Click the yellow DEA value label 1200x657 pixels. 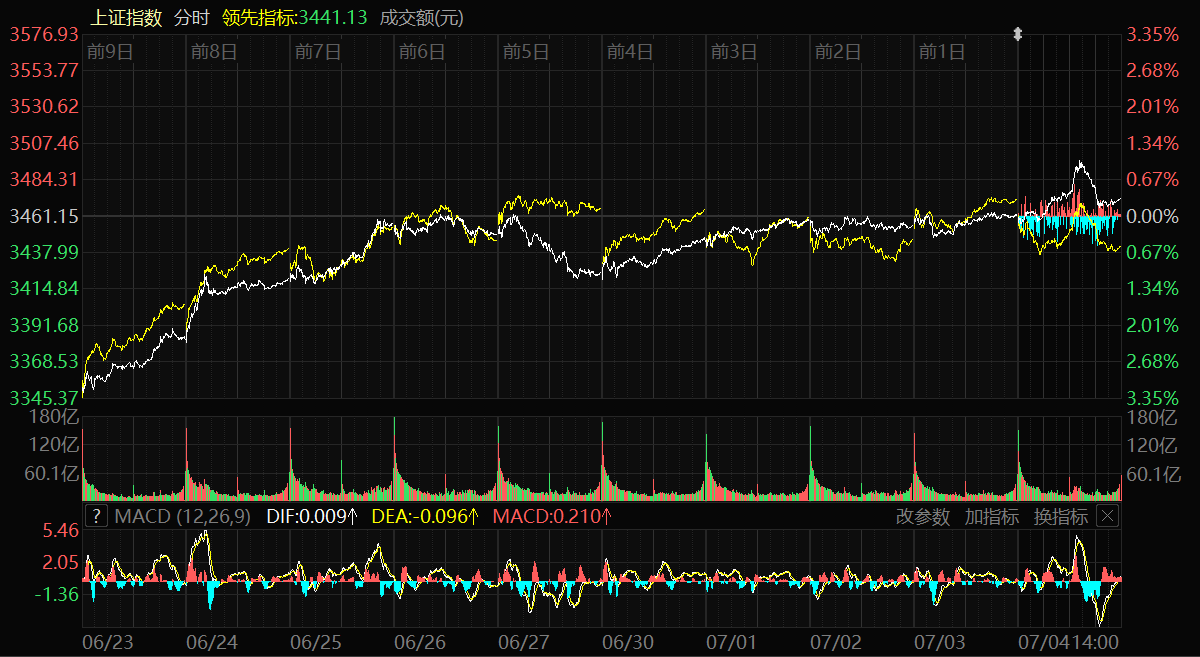[425, 517]
